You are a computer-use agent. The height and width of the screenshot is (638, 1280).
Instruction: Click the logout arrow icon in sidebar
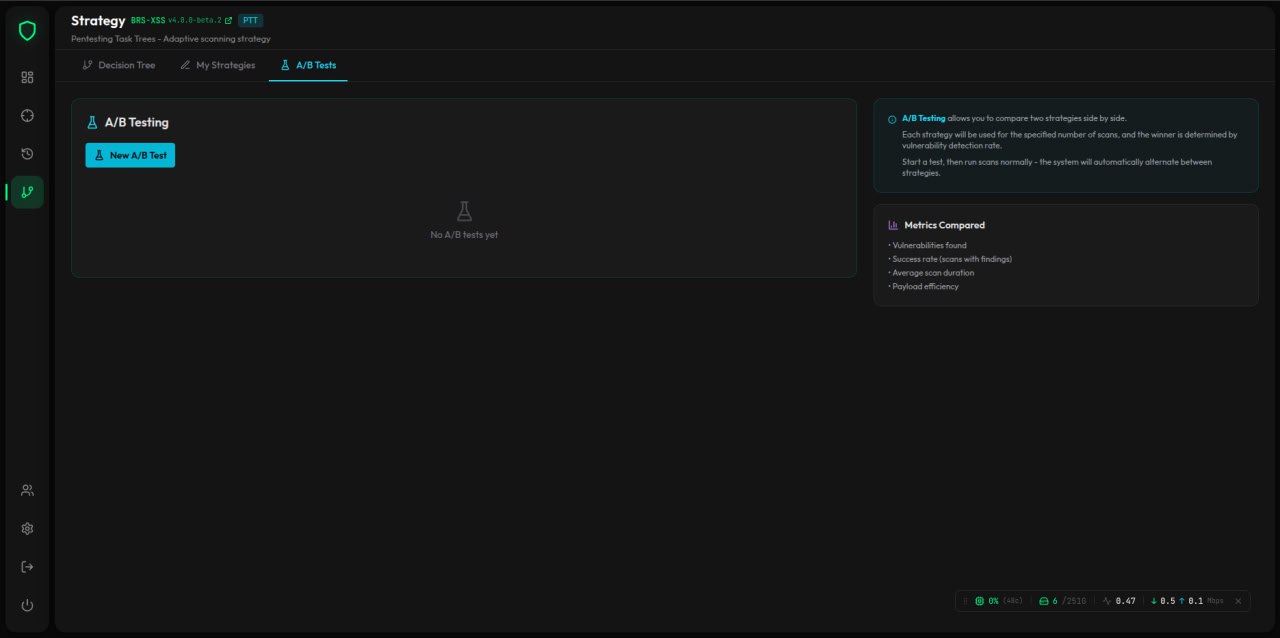click(27, 567)
